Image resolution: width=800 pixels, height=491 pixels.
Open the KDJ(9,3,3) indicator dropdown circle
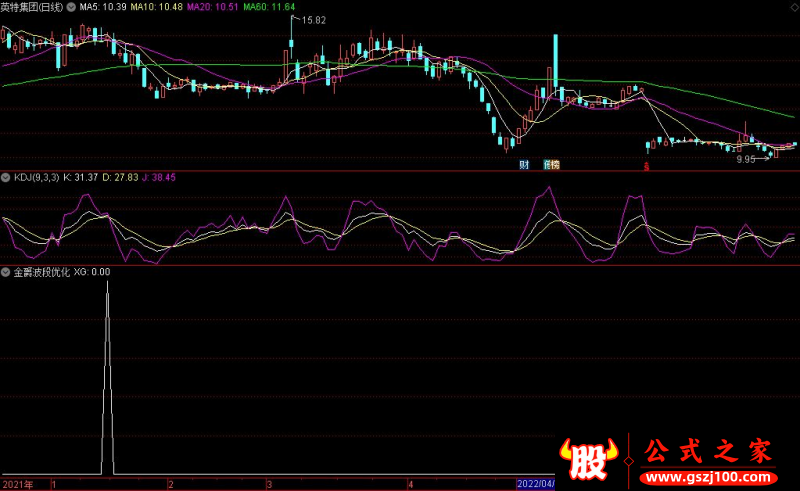[6, 178]
